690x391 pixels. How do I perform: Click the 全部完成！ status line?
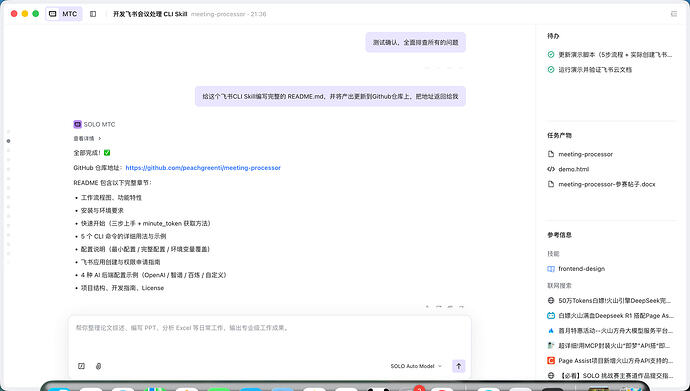tap(92, 153)
